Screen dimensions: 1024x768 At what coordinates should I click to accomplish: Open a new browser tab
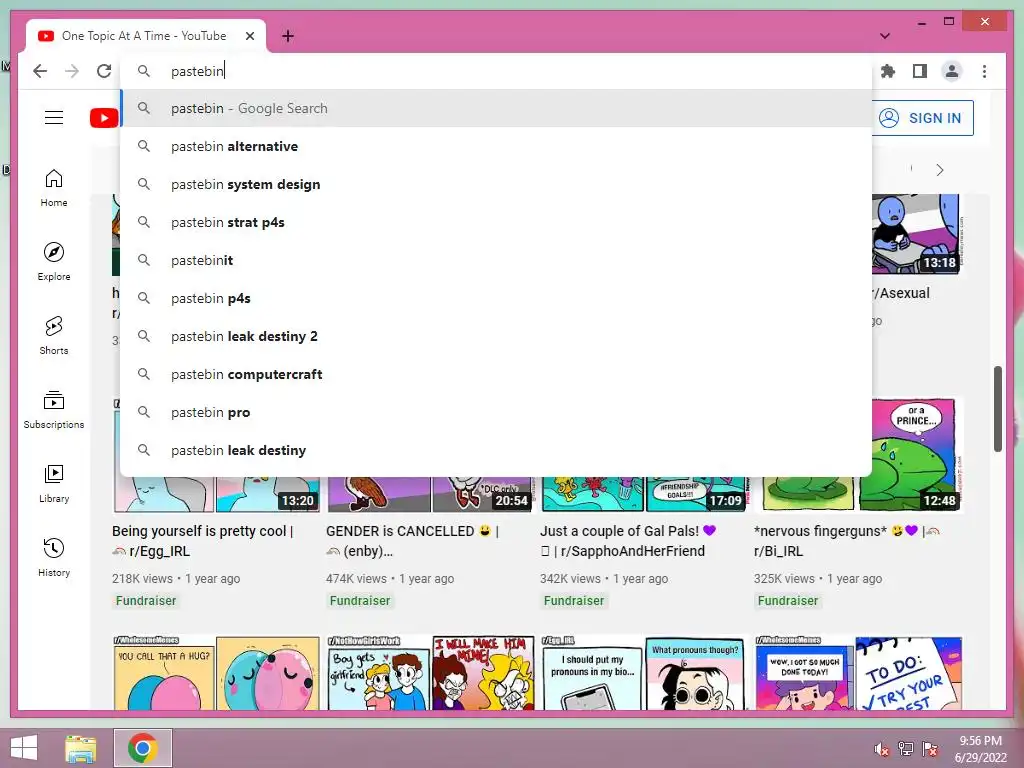point(287,36)
